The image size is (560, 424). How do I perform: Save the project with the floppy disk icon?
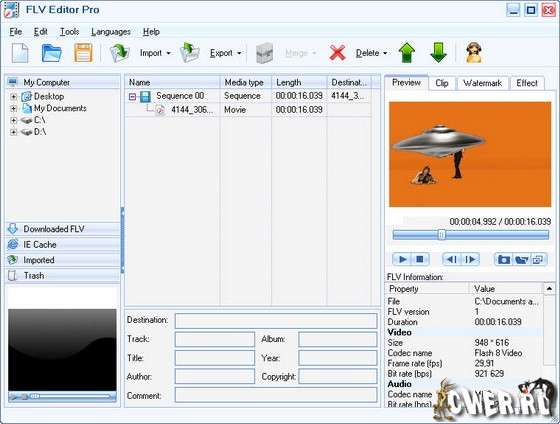tap(83, 53)
